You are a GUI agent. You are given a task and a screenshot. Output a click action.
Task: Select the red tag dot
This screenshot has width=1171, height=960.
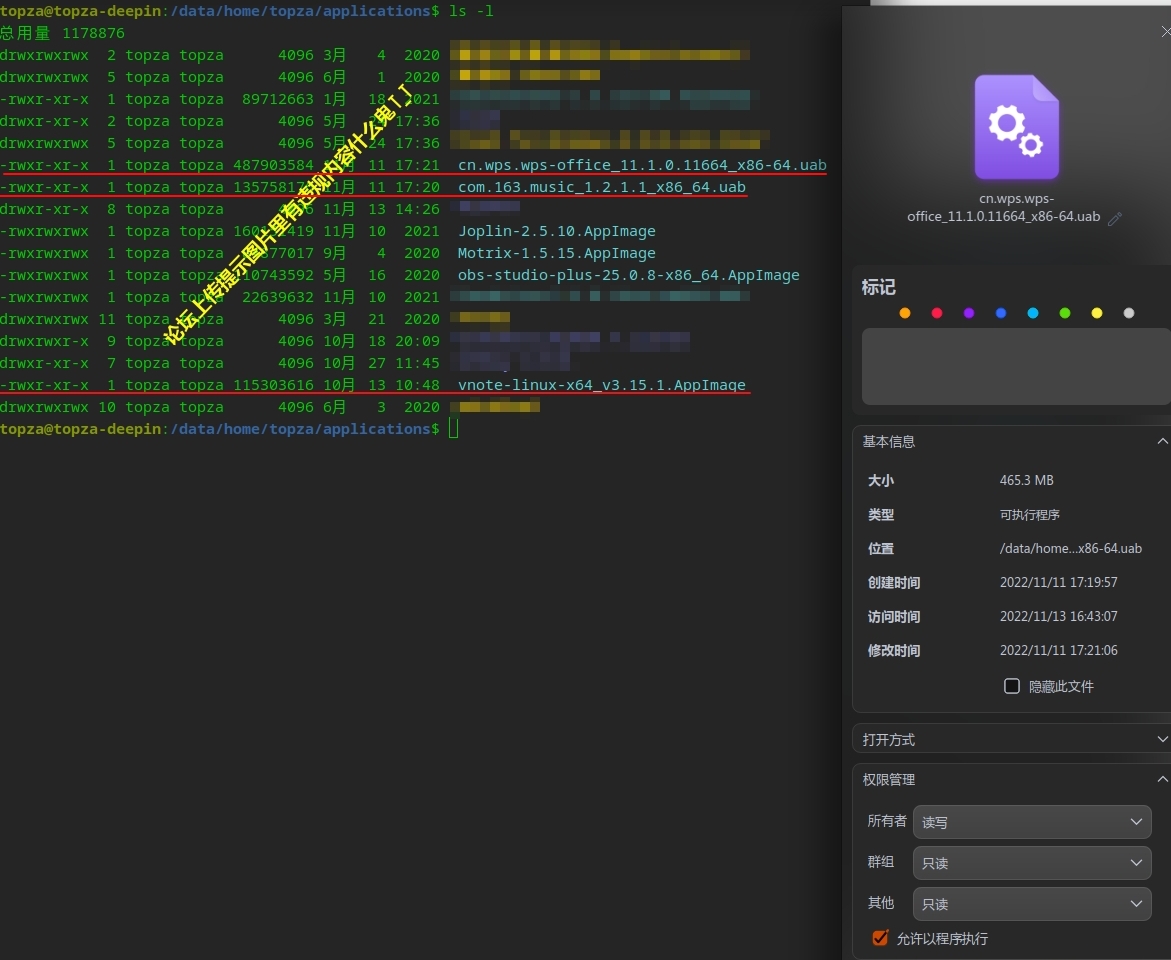point(937,313)
